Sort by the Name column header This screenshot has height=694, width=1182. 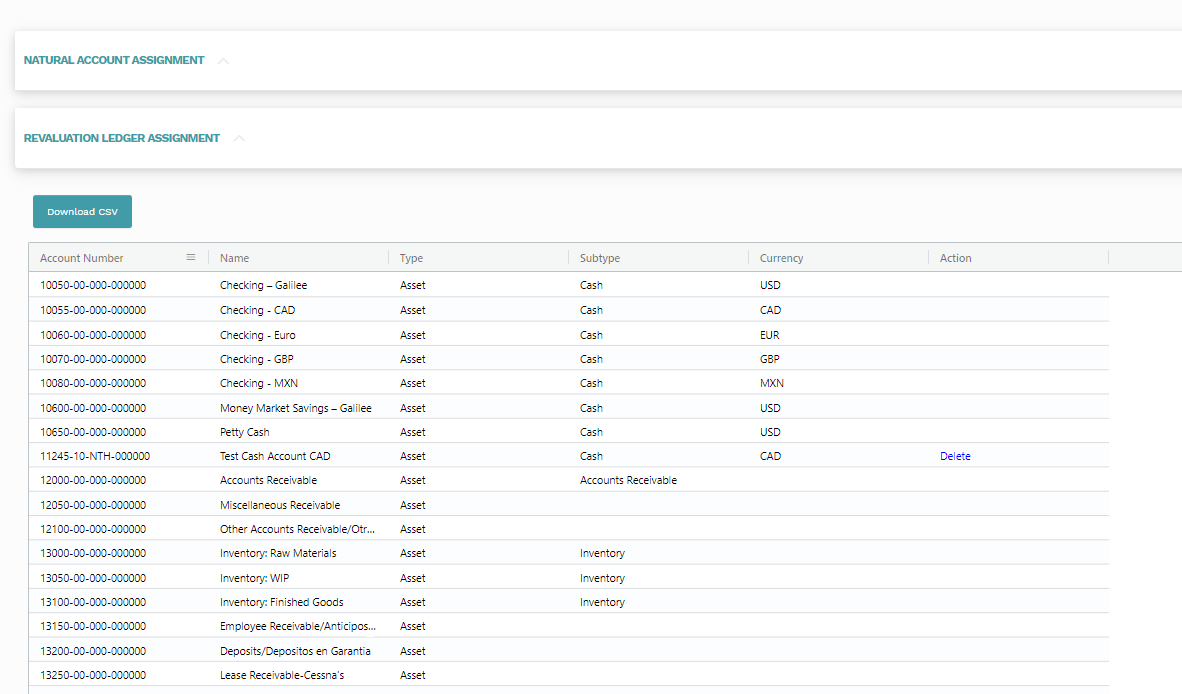coord(235,258)
